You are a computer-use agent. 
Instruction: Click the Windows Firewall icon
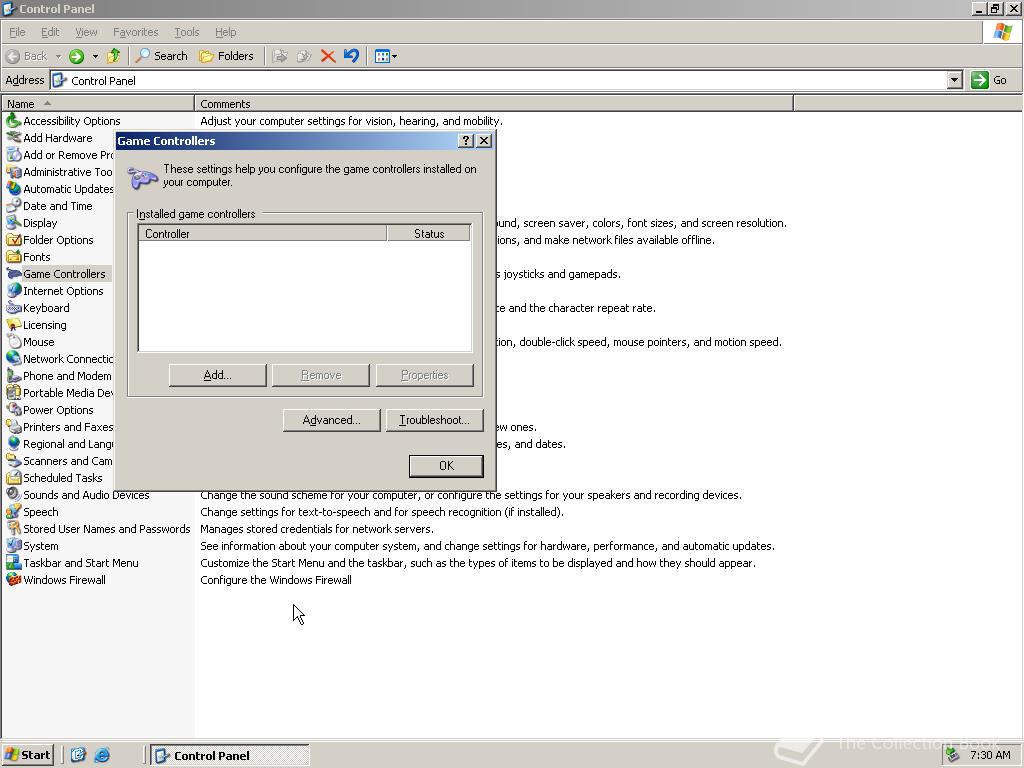tap(13, 579)
